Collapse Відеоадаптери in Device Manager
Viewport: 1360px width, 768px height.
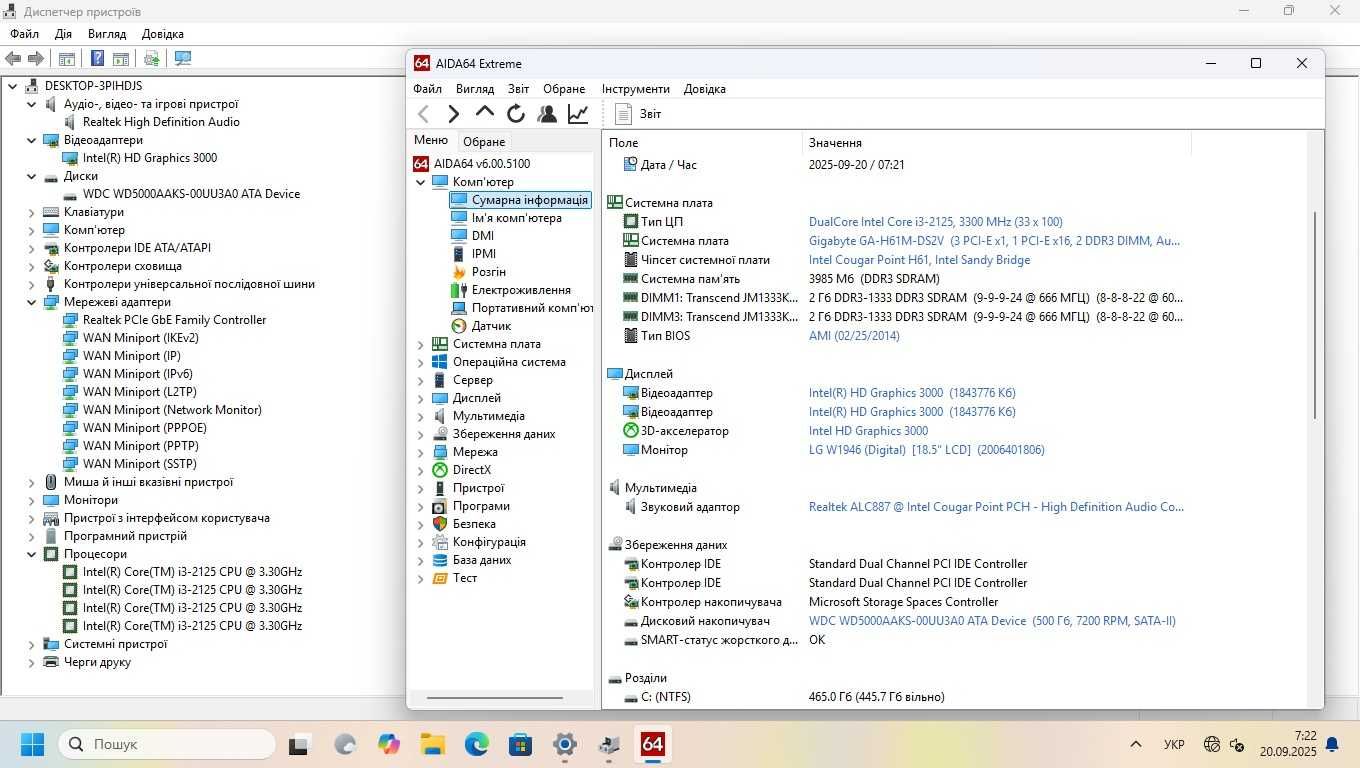tap(31, 140)
